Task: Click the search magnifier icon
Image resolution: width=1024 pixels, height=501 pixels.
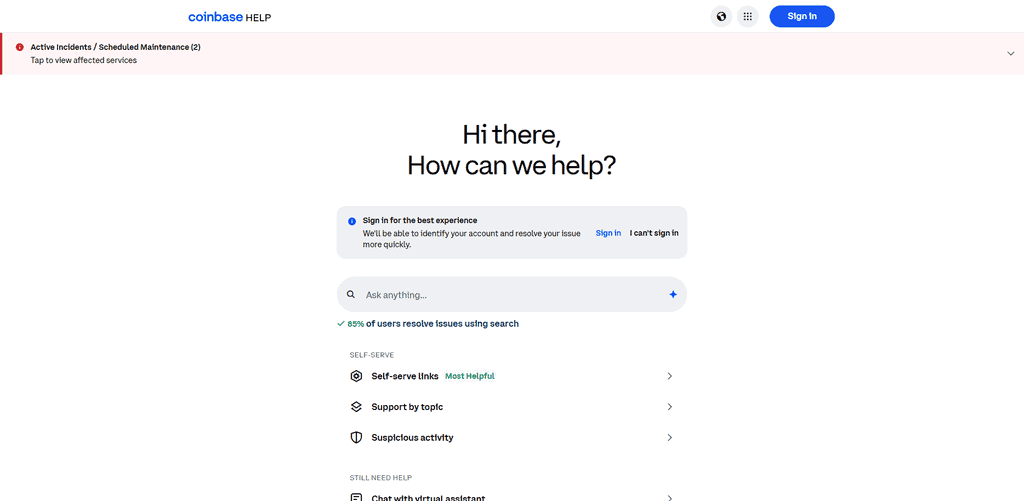Action: click(351, 295)
